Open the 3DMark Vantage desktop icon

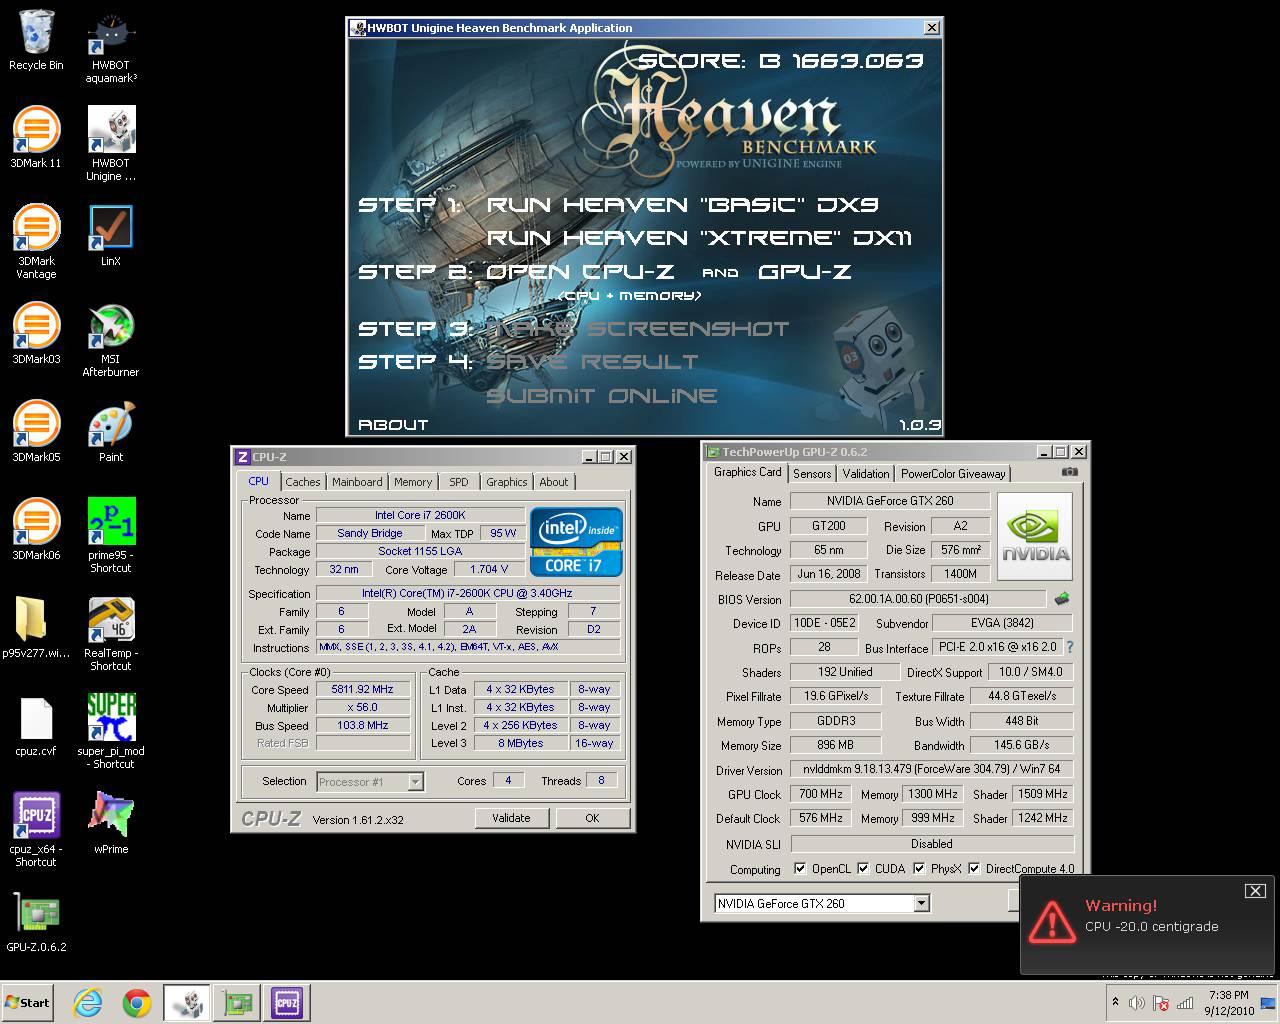tap(36, 241)
